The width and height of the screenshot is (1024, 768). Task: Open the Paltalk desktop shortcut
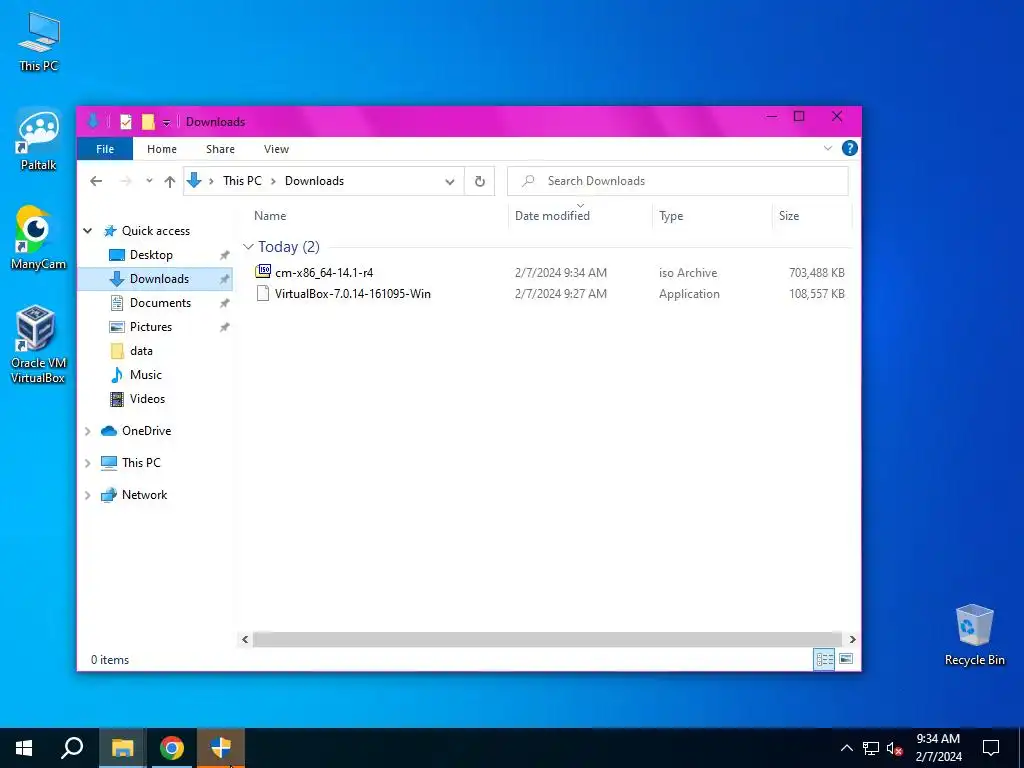pos(39,140)
